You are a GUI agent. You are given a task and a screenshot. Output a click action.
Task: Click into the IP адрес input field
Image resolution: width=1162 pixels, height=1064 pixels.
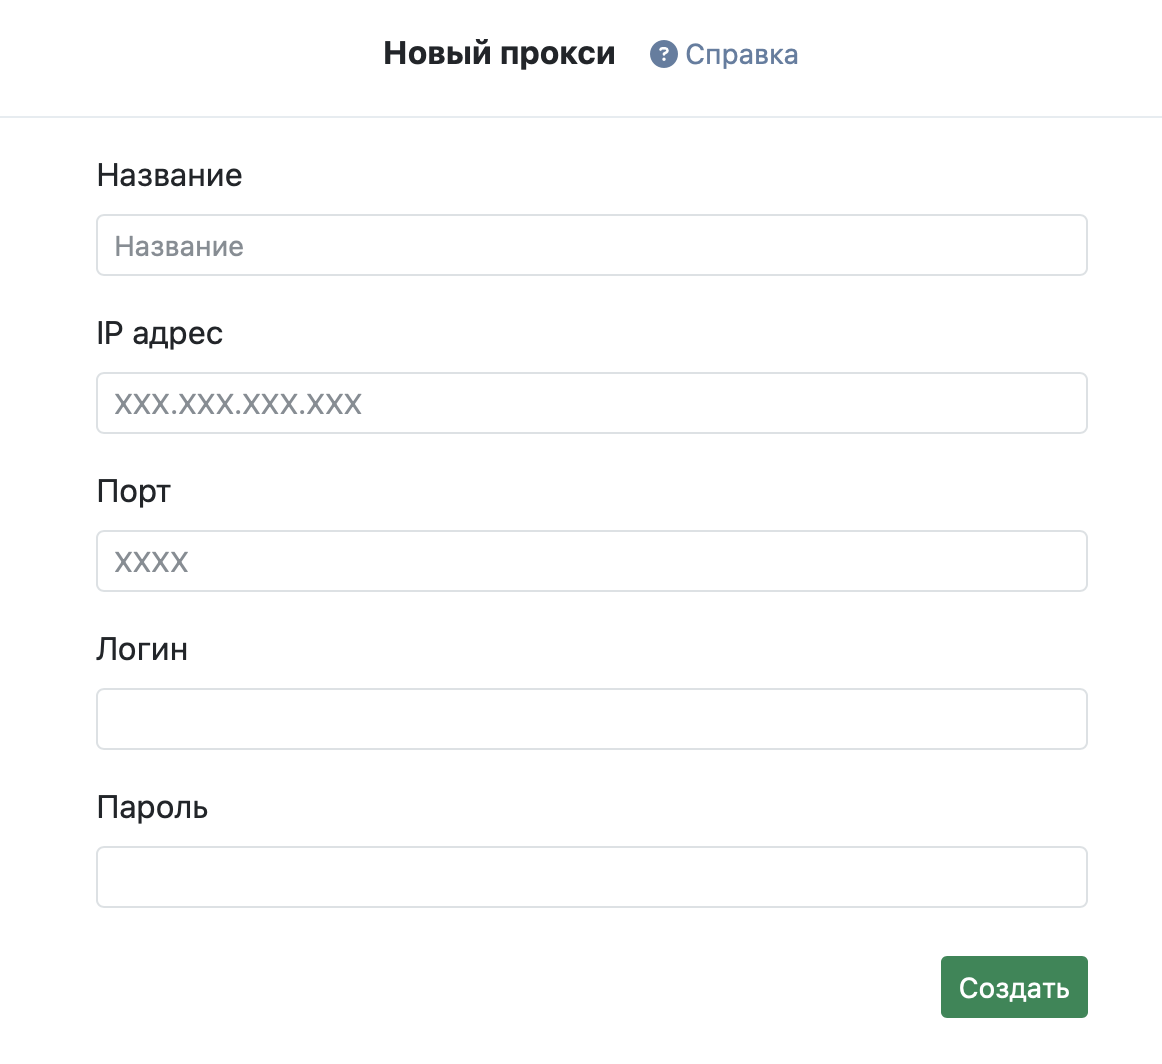[x=591, y=404]
